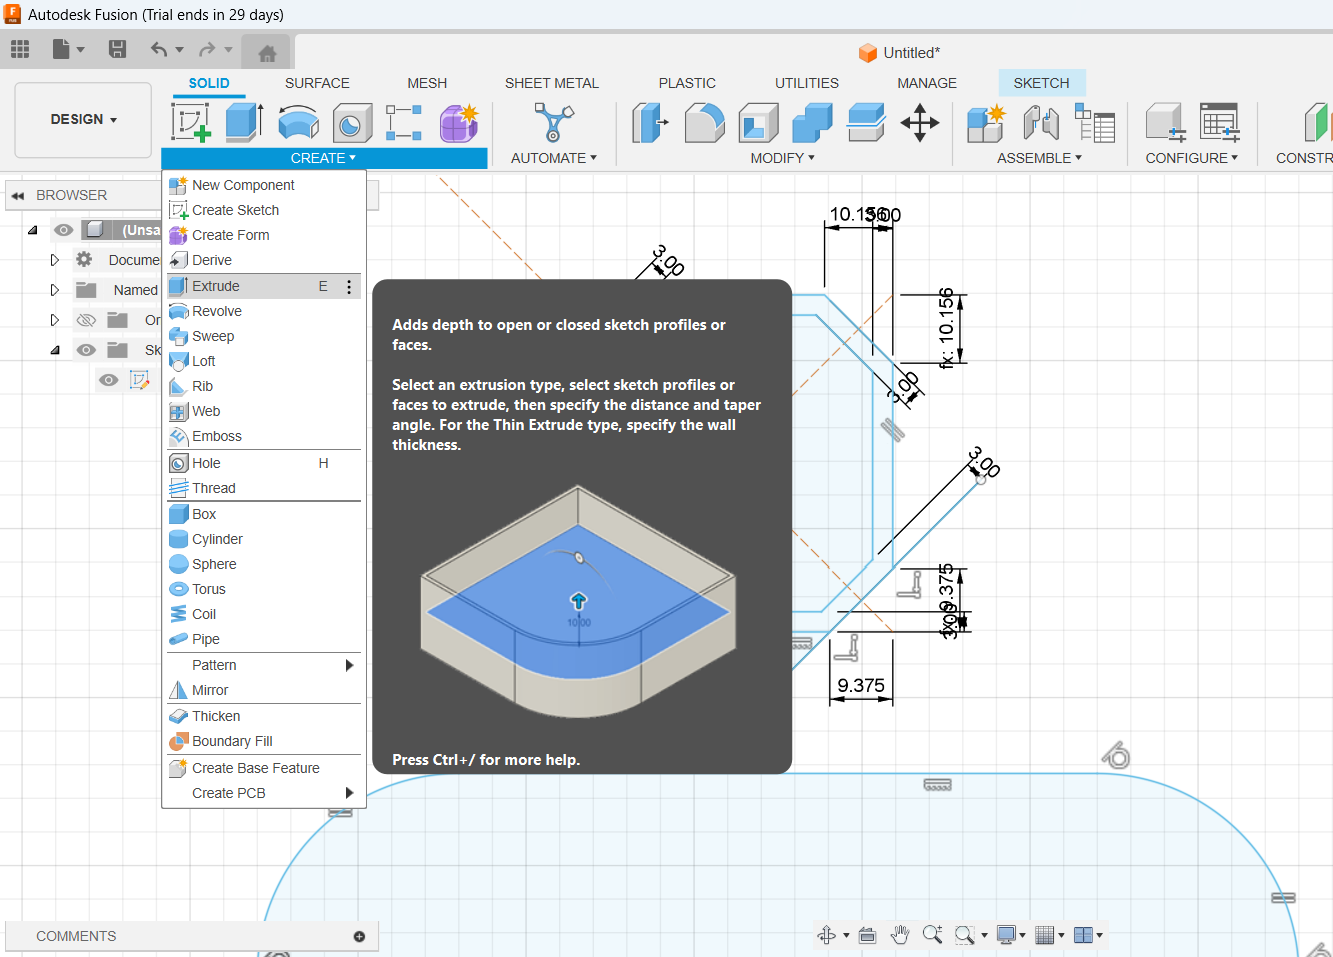Collapse the root component tree node
The height and width of the screenshot is (957, 1333).
pos(32,230)
